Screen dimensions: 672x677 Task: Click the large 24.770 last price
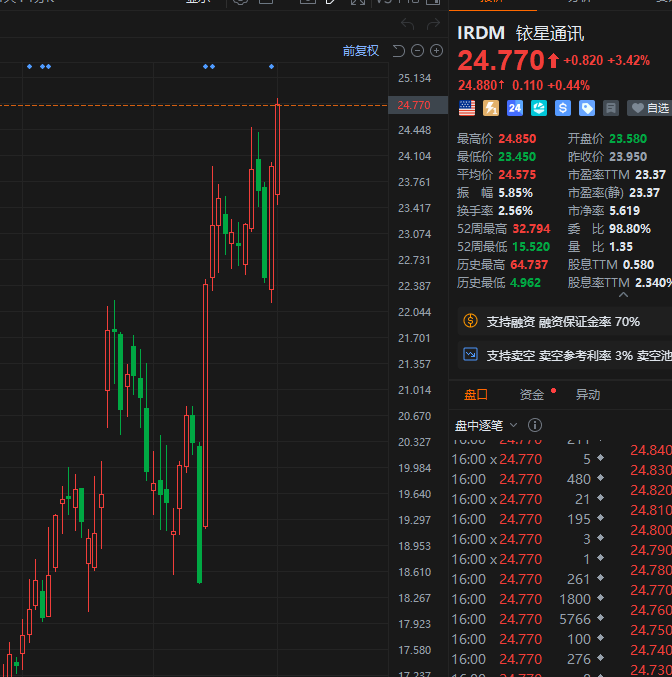pos(501,60)
